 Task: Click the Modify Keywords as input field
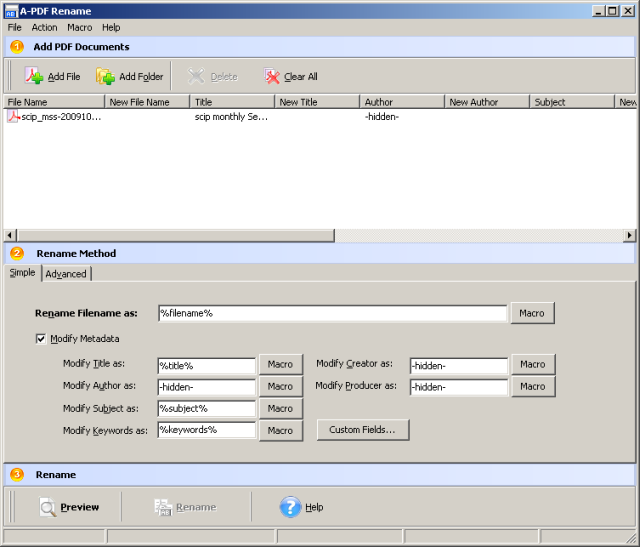point(207,430)
